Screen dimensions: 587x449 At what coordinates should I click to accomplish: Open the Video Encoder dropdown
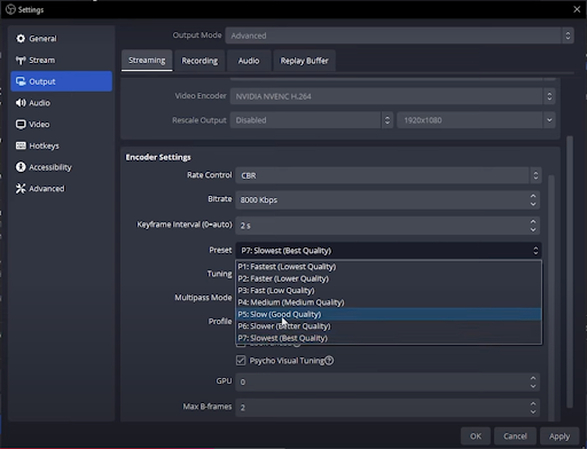[x=393, y=96]
